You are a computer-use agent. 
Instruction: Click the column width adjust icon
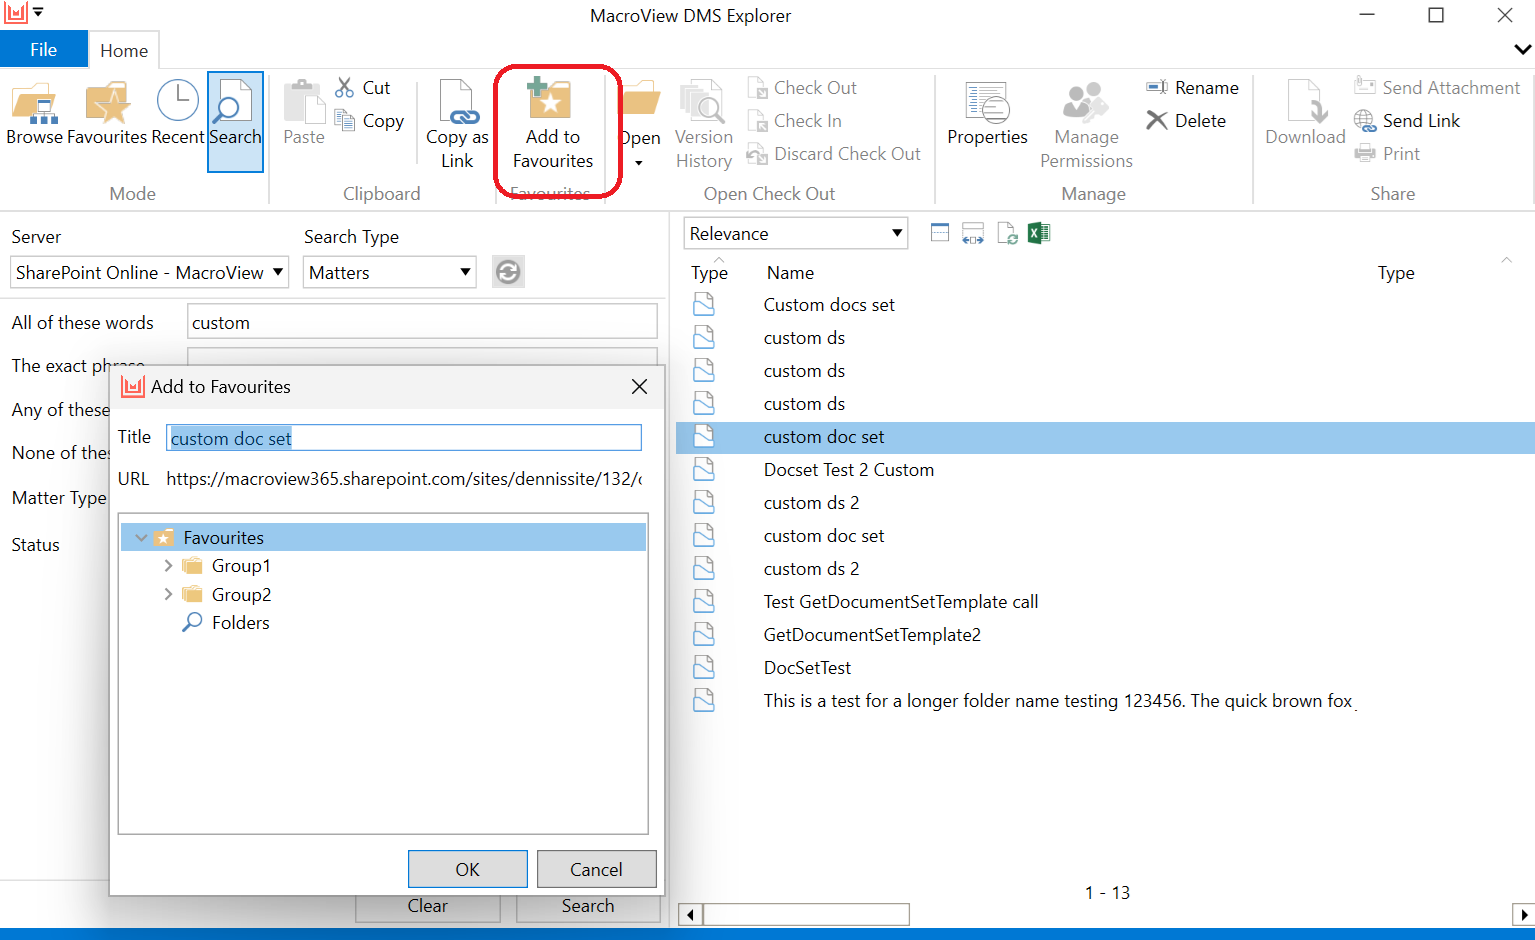[x=973, y=233]
